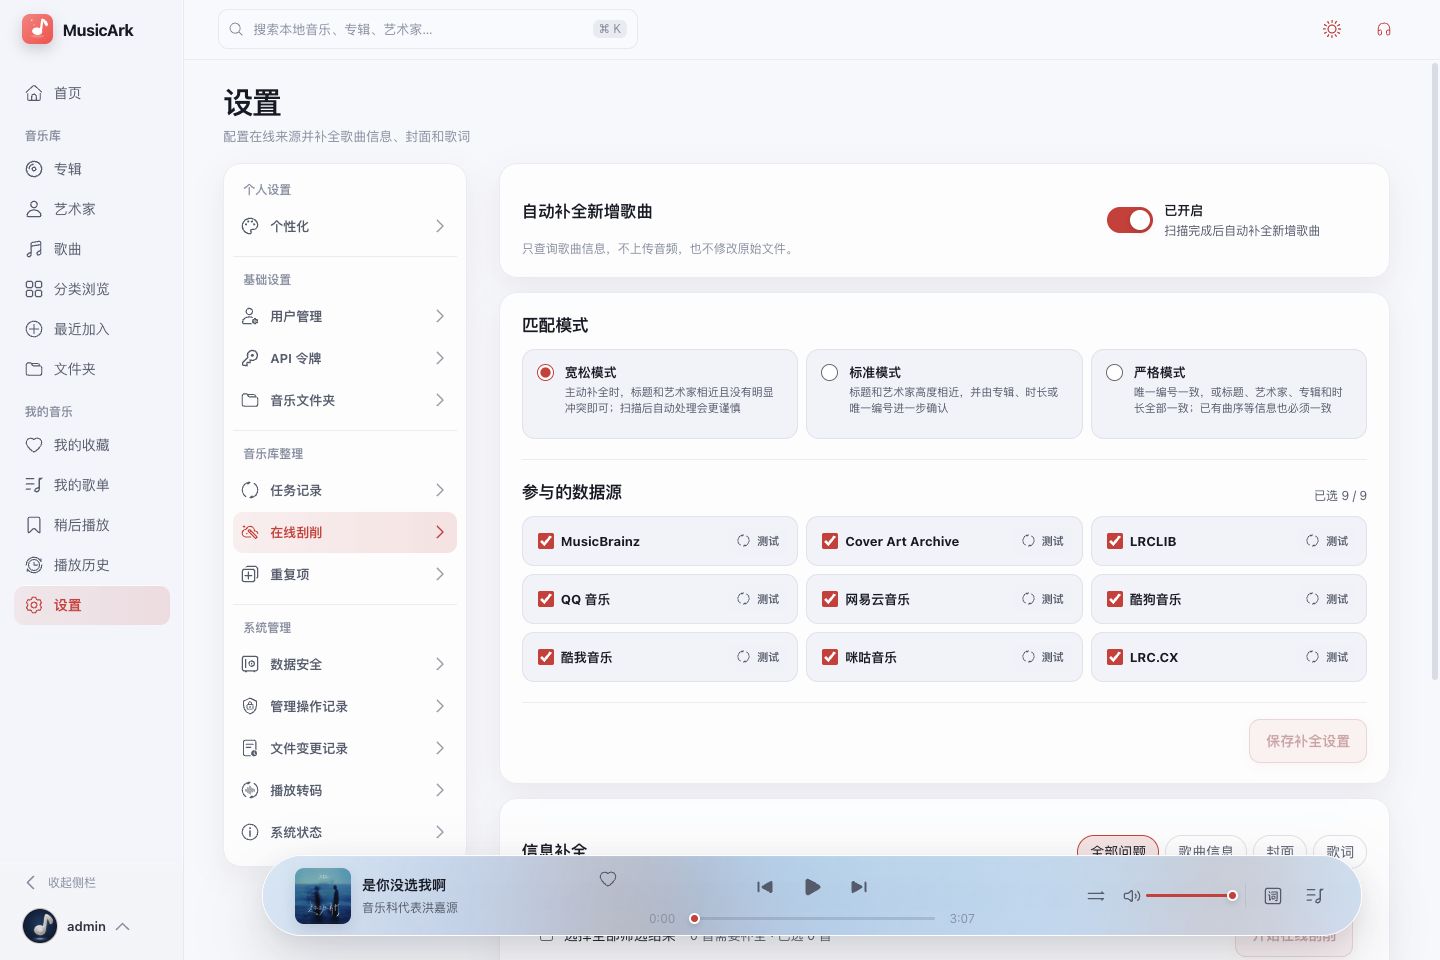Expand the API 令牌 settings row

tap(345, 358)
